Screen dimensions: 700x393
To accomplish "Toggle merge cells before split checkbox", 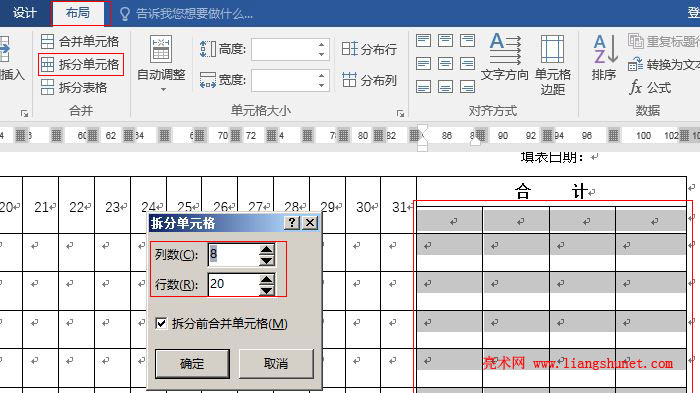I will [x=161, y=323].
